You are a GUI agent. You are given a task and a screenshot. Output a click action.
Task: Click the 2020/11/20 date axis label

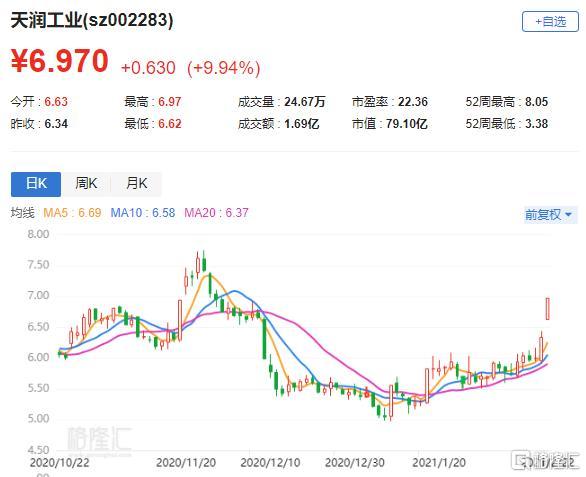coord(186,463)
